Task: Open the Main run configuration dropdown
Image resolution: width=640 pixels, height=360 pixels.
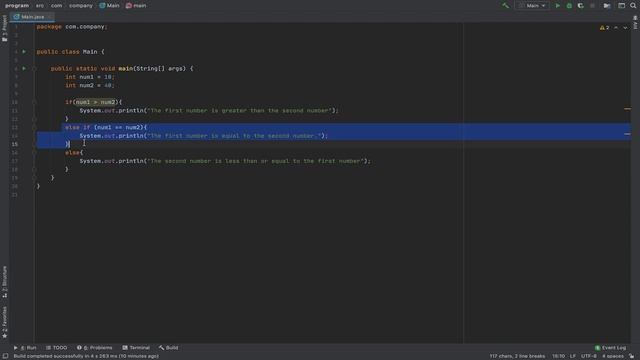Action: 532,6
